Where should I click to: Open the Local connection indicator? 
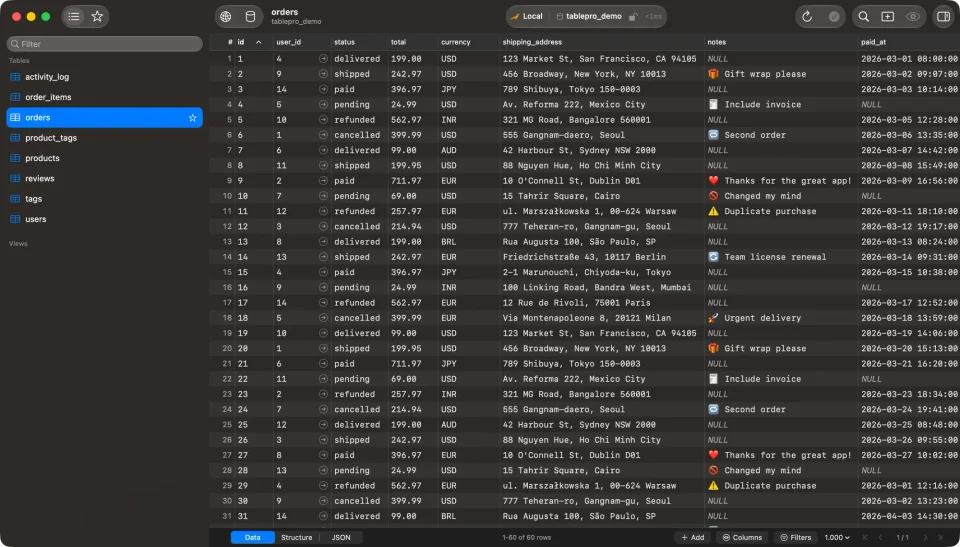(527, 17)
